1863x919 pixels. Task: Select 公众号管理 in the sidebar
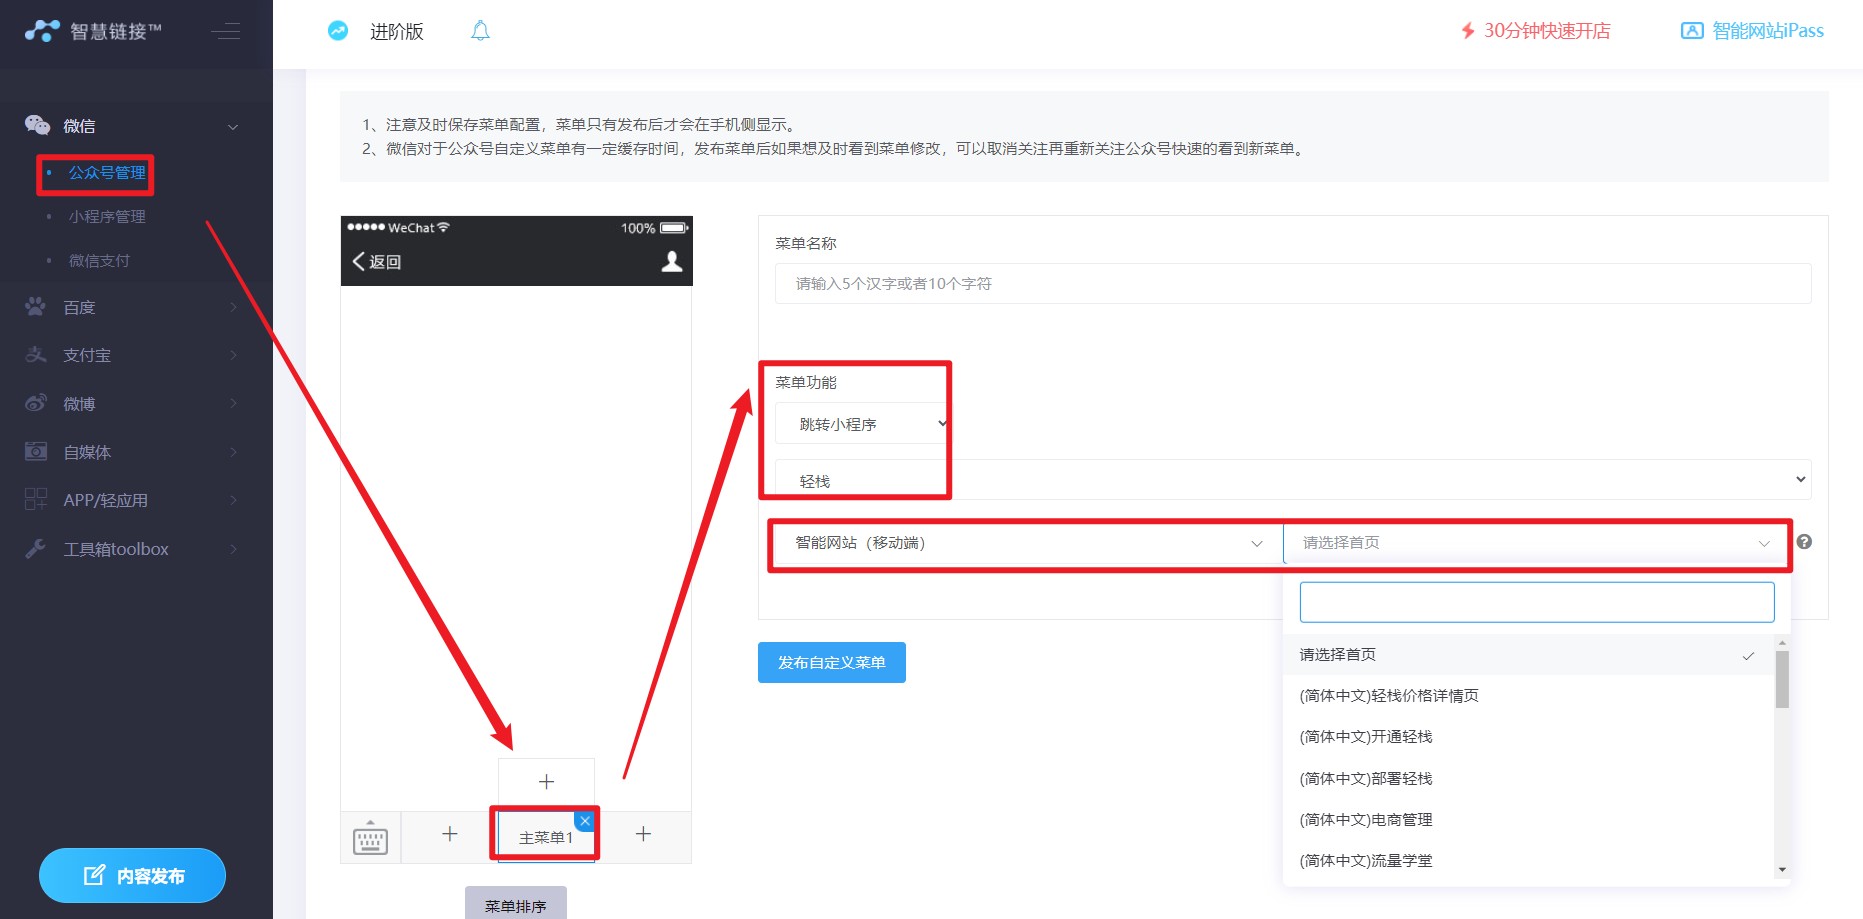coord(107,173)
